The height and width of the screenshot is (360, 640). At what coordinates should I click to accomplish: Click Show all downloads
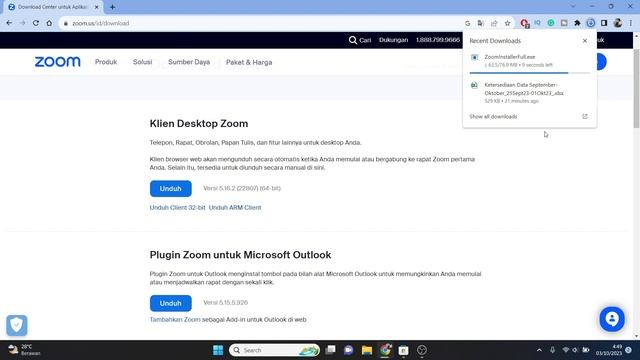pyautogui.click(x=493, y=117)
